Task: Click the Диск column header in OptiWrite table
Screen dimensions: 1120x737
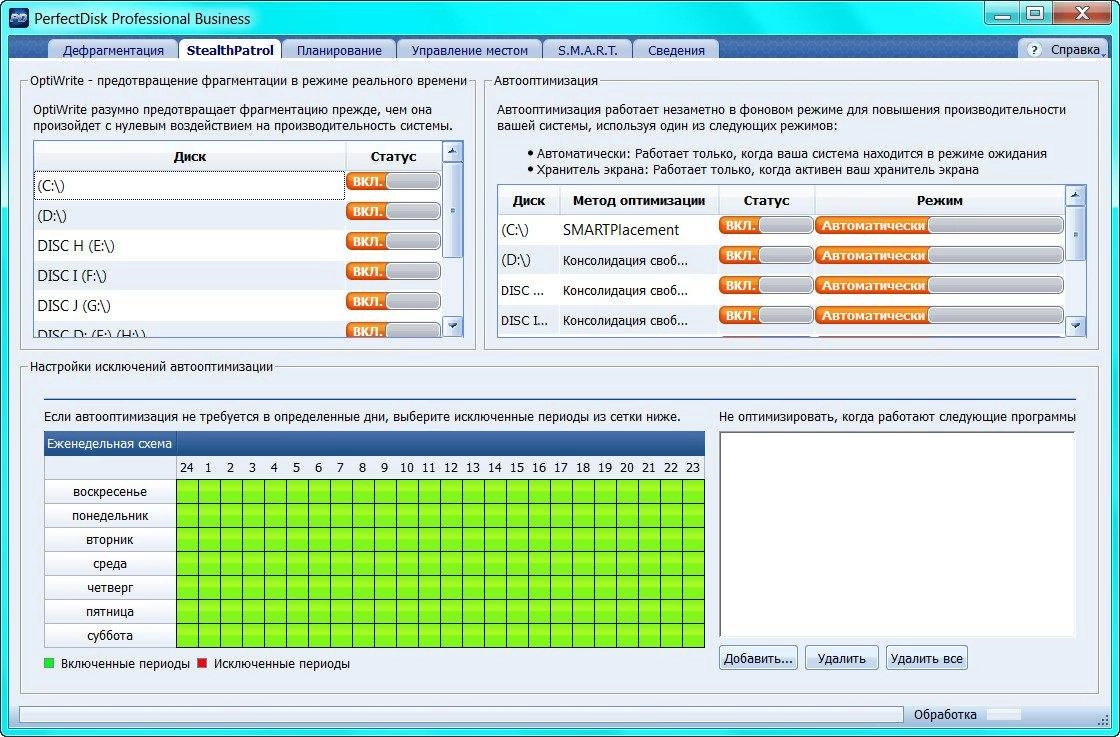Action: [x=189, y=156]
